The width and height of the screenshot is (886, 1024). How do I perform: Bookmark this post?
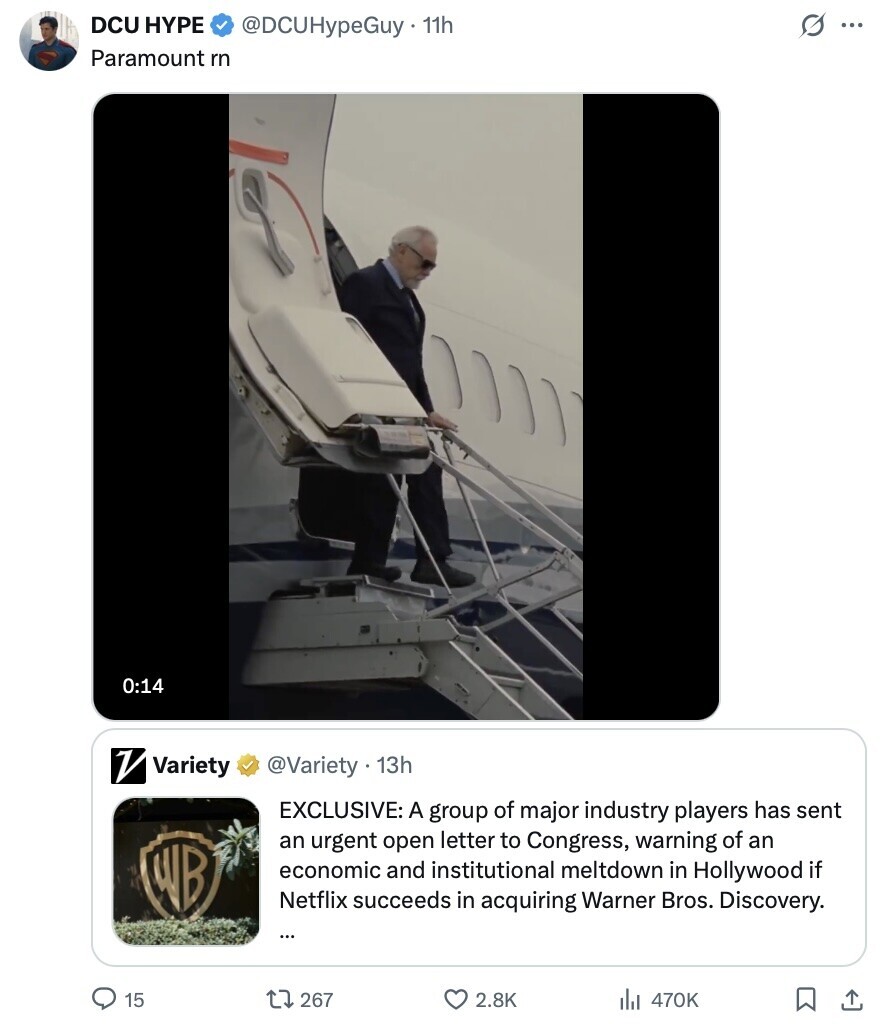click(x=806, y=999)
